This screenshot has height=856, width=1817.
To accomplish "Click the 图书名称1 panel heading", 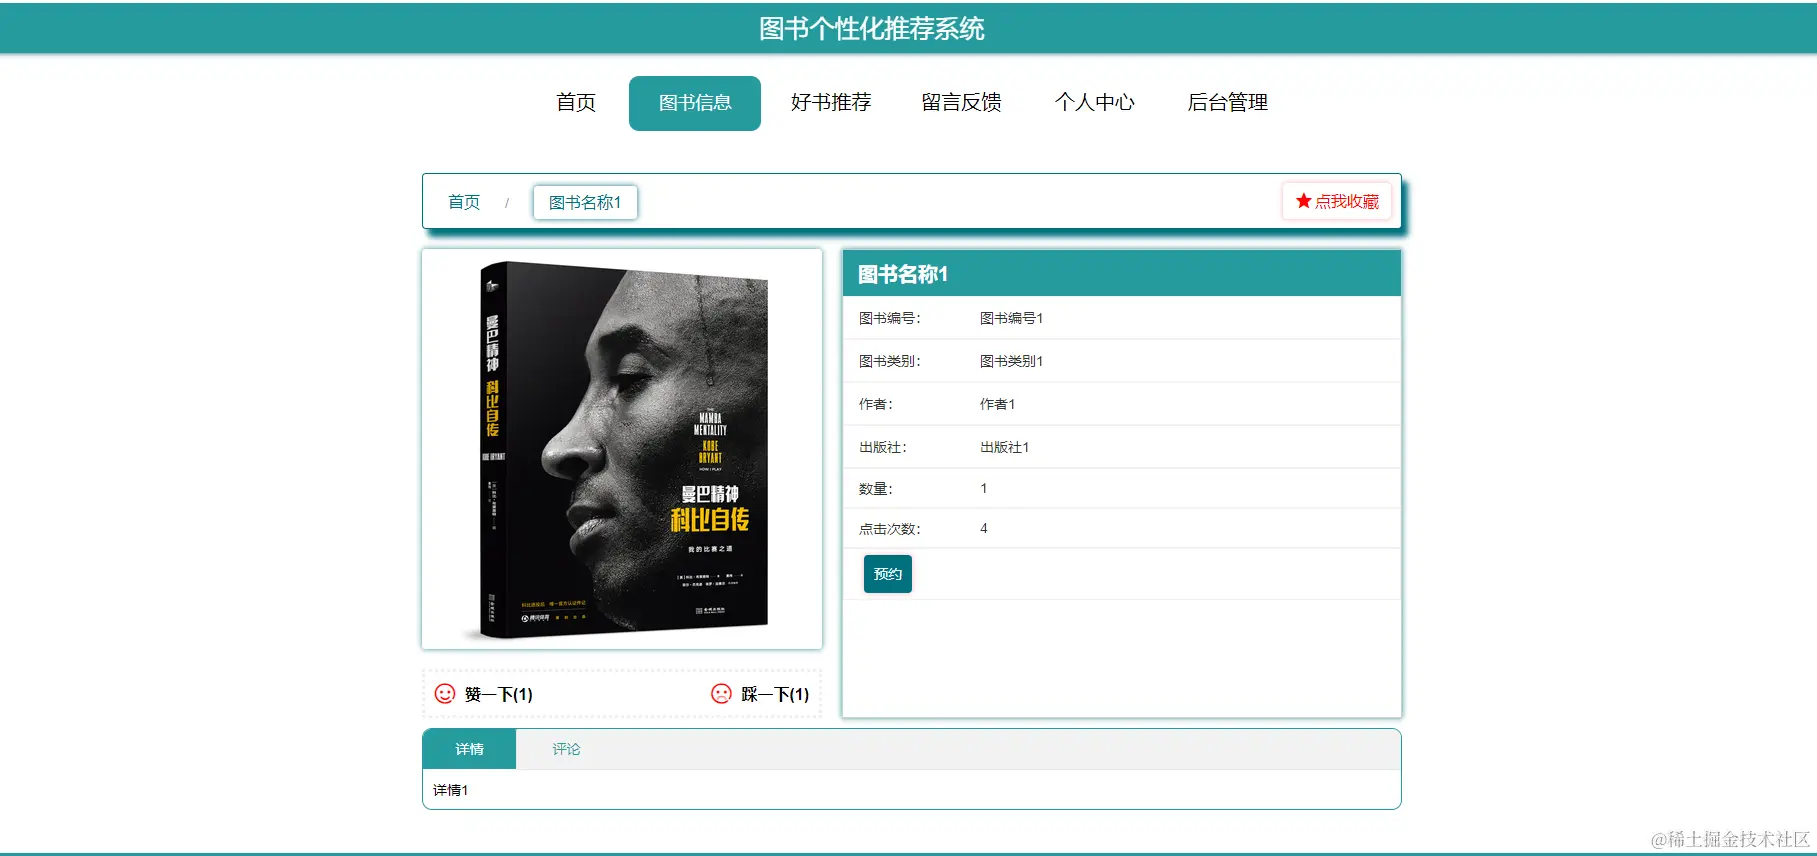I will [903, 274].
